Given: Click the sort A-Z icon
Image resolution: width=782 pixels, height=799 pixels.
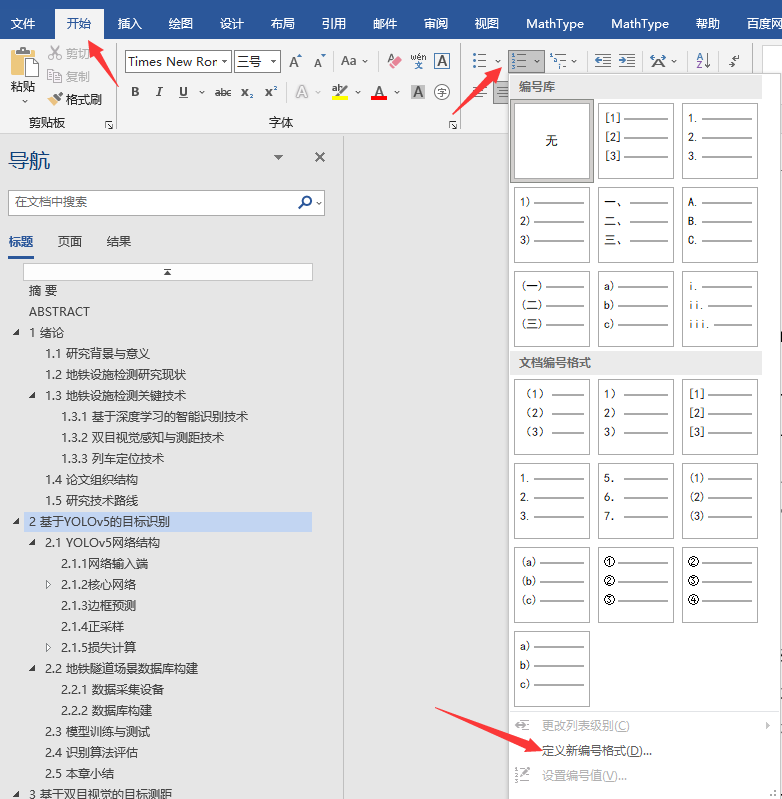Looking at the screenshot, I should tap(703, 61).
